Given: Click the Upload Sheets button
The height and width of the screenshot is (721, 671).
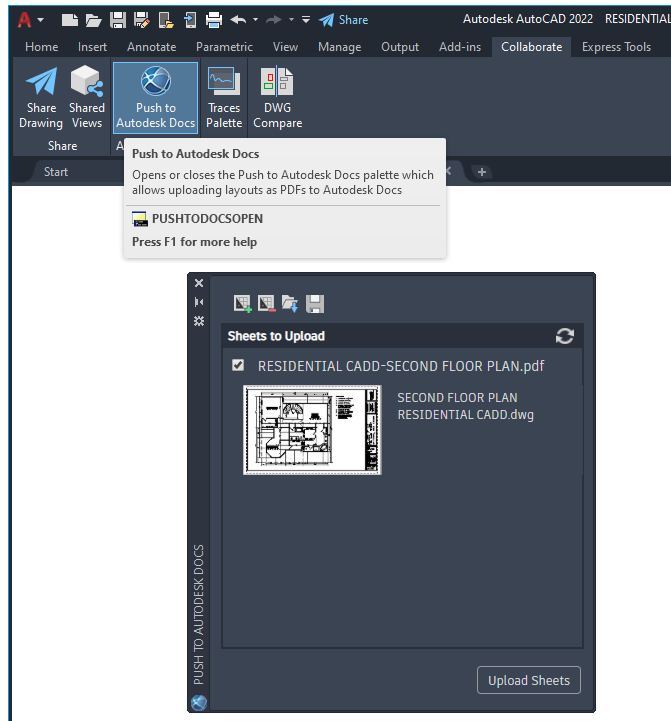Looking at the screenshot, I should pos(528,680).
